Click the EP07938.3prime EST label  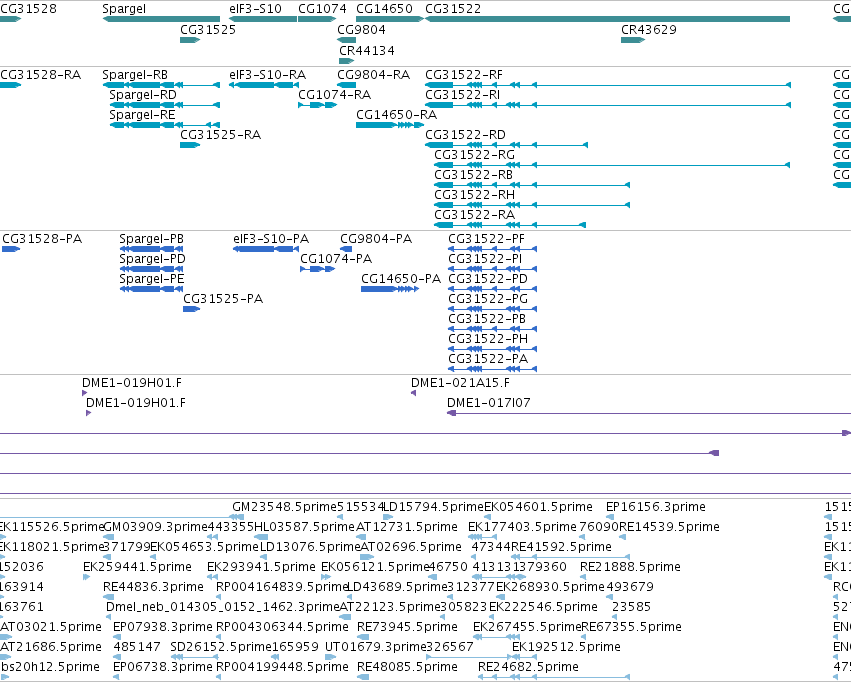(x=163, y=627)
